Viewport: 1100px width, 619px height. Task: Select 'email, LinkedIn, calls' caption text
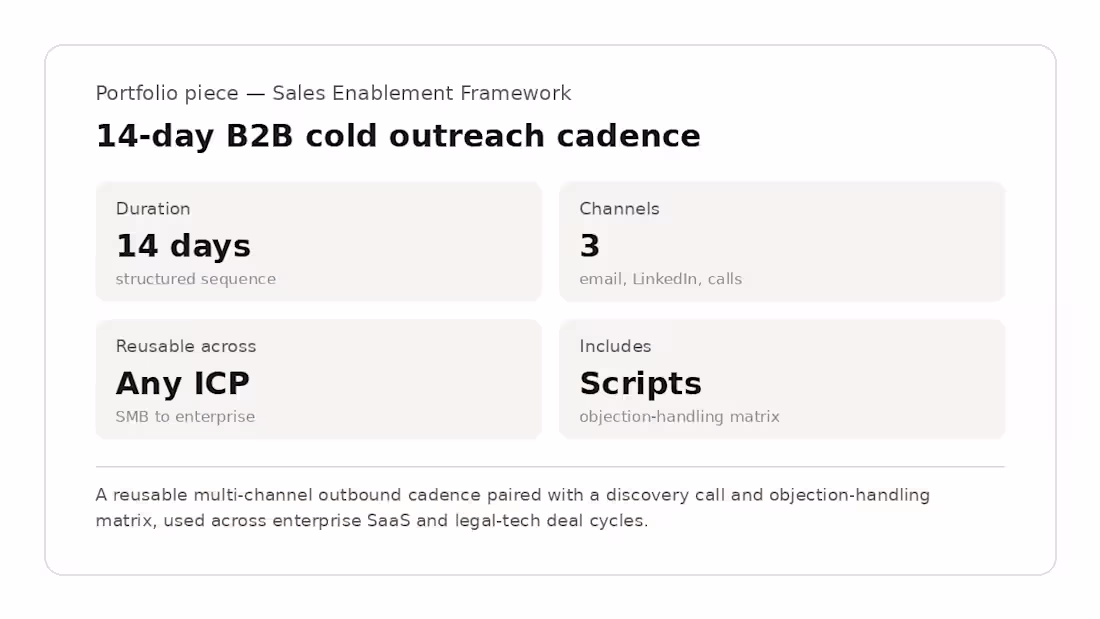661,279
